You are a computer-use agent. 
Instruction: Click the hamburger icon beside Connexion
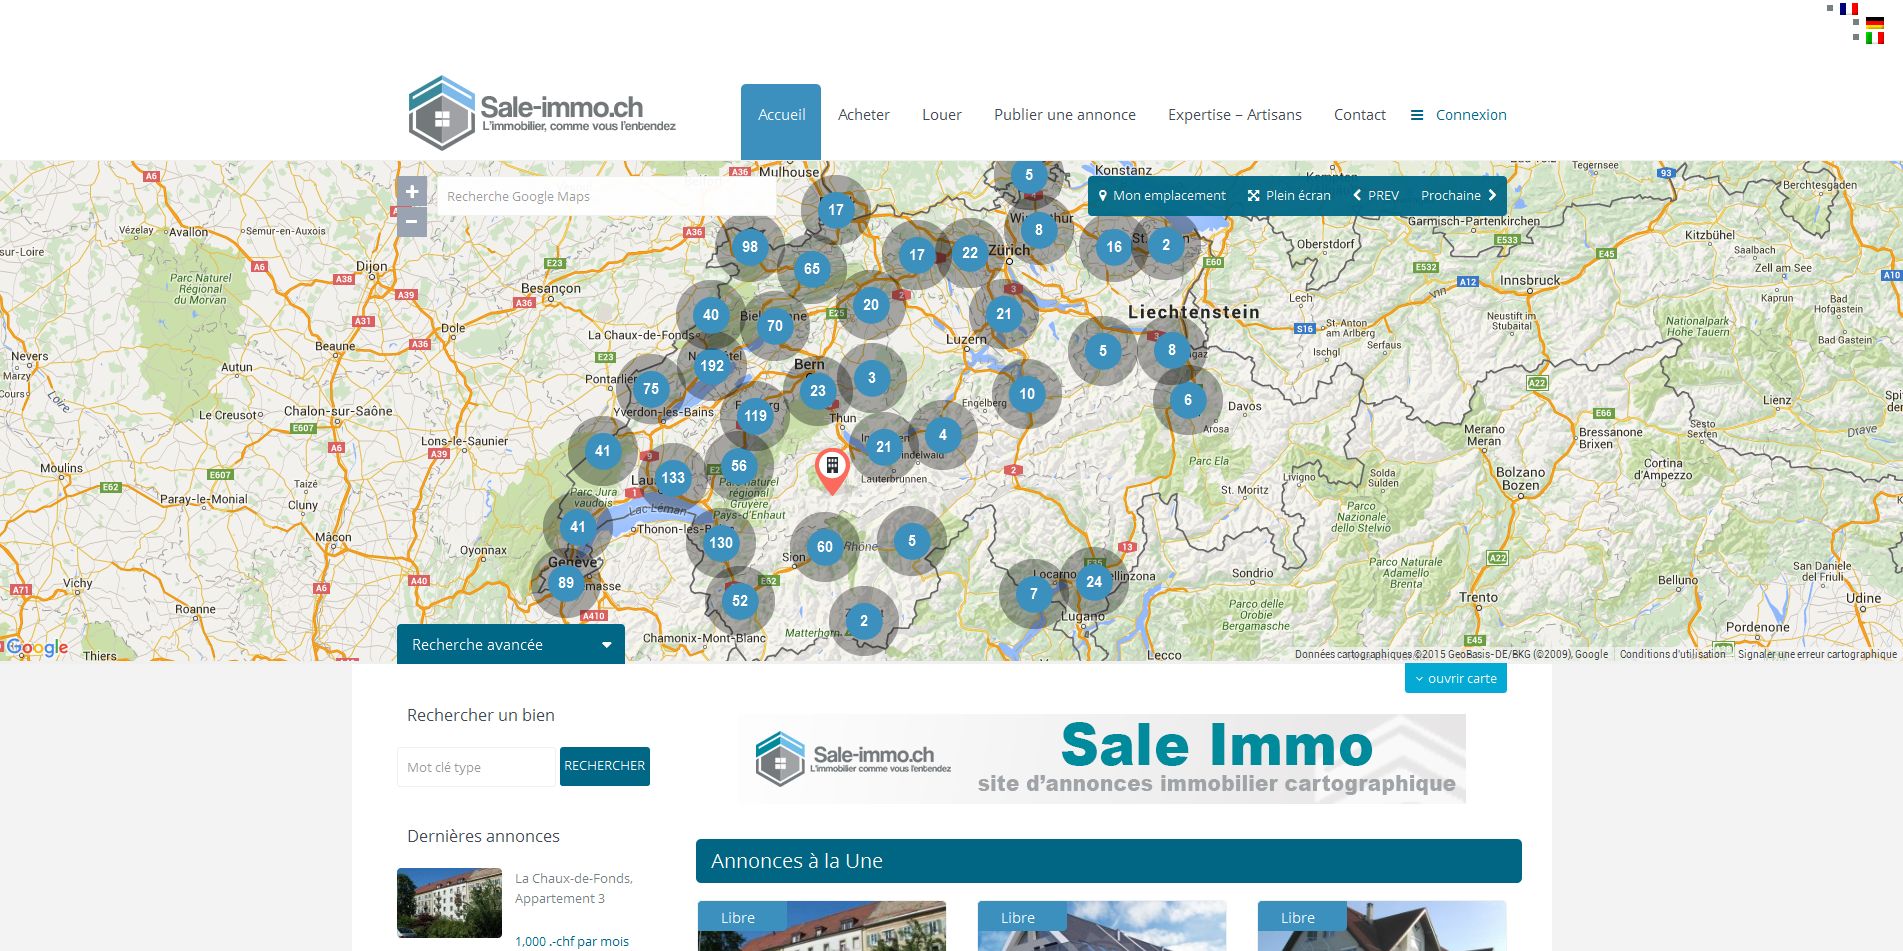click(1417, 115)
